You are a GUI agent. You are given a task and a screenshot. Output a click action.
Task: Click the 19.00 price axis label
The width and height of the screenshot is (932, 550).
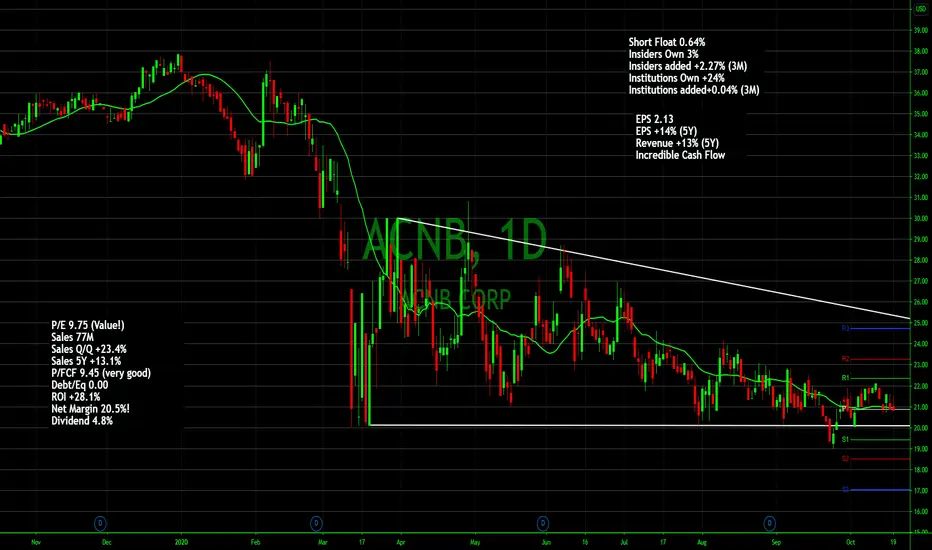[x=921, y=449]
